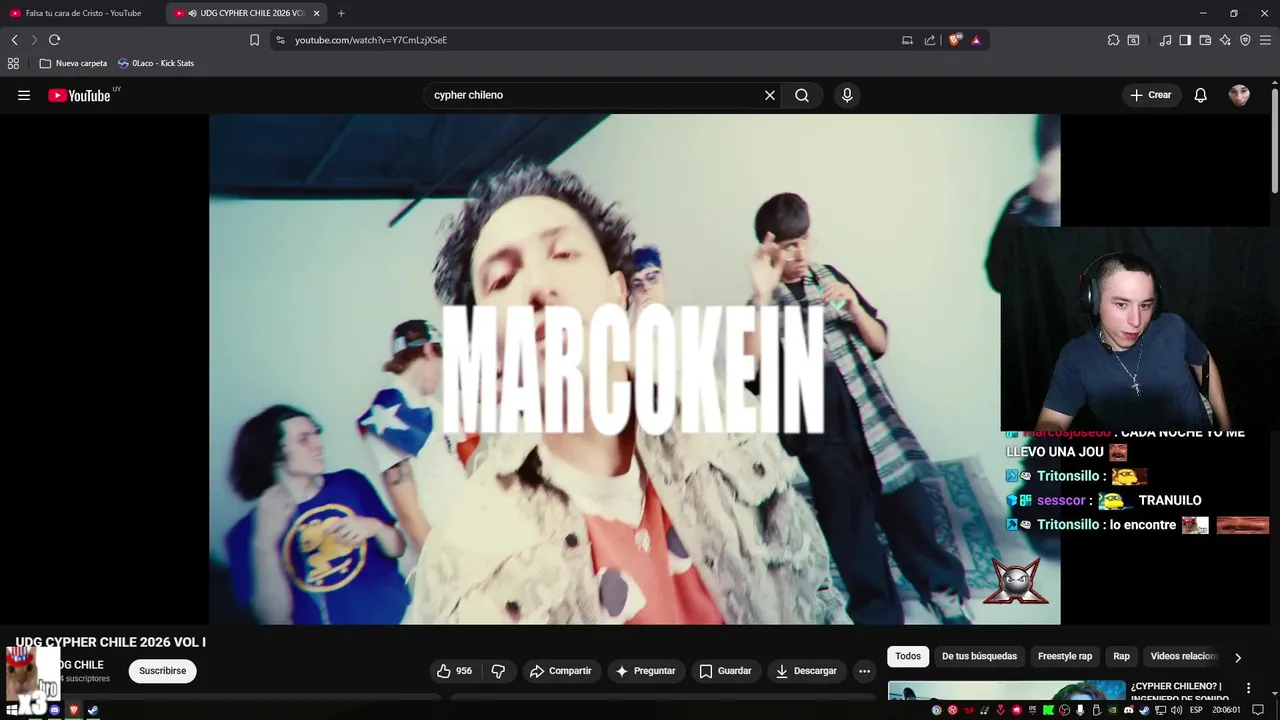Open 0Laco - Kick Stats bookmark
1280x720 pixels.
coord(156,63)
